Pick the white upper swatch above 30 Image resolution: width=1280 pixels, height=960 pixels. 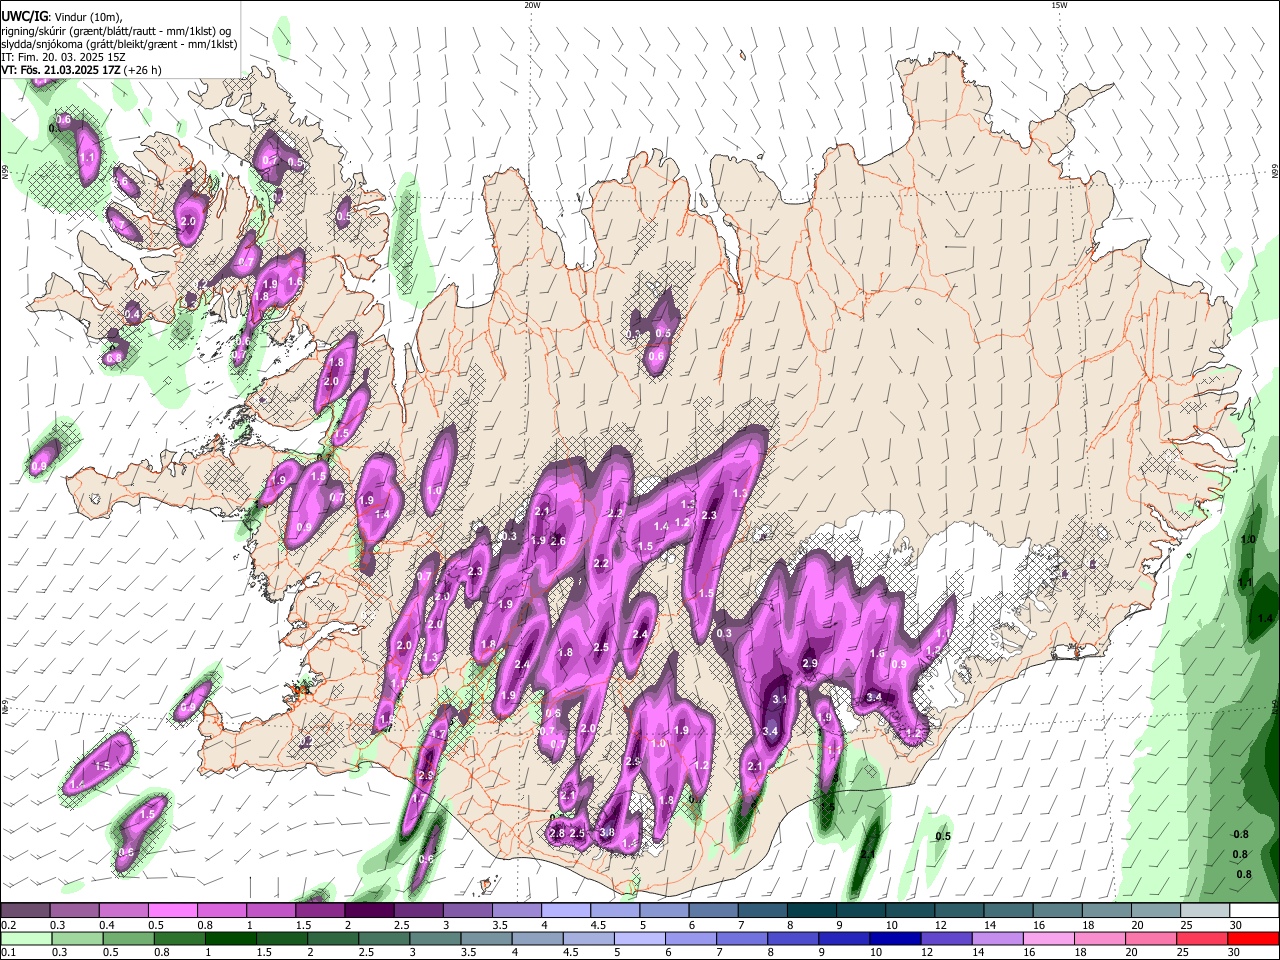[1253, 911]
